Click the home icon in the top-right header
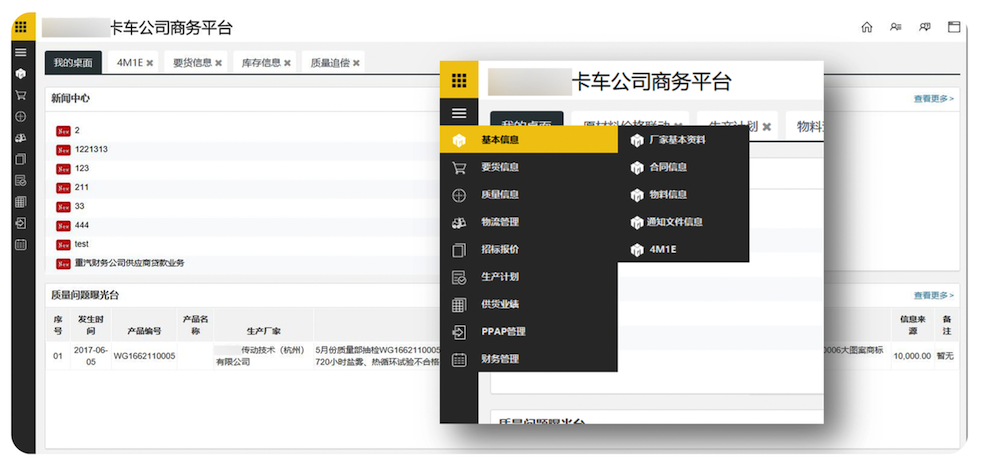 [x=866, y=27]
